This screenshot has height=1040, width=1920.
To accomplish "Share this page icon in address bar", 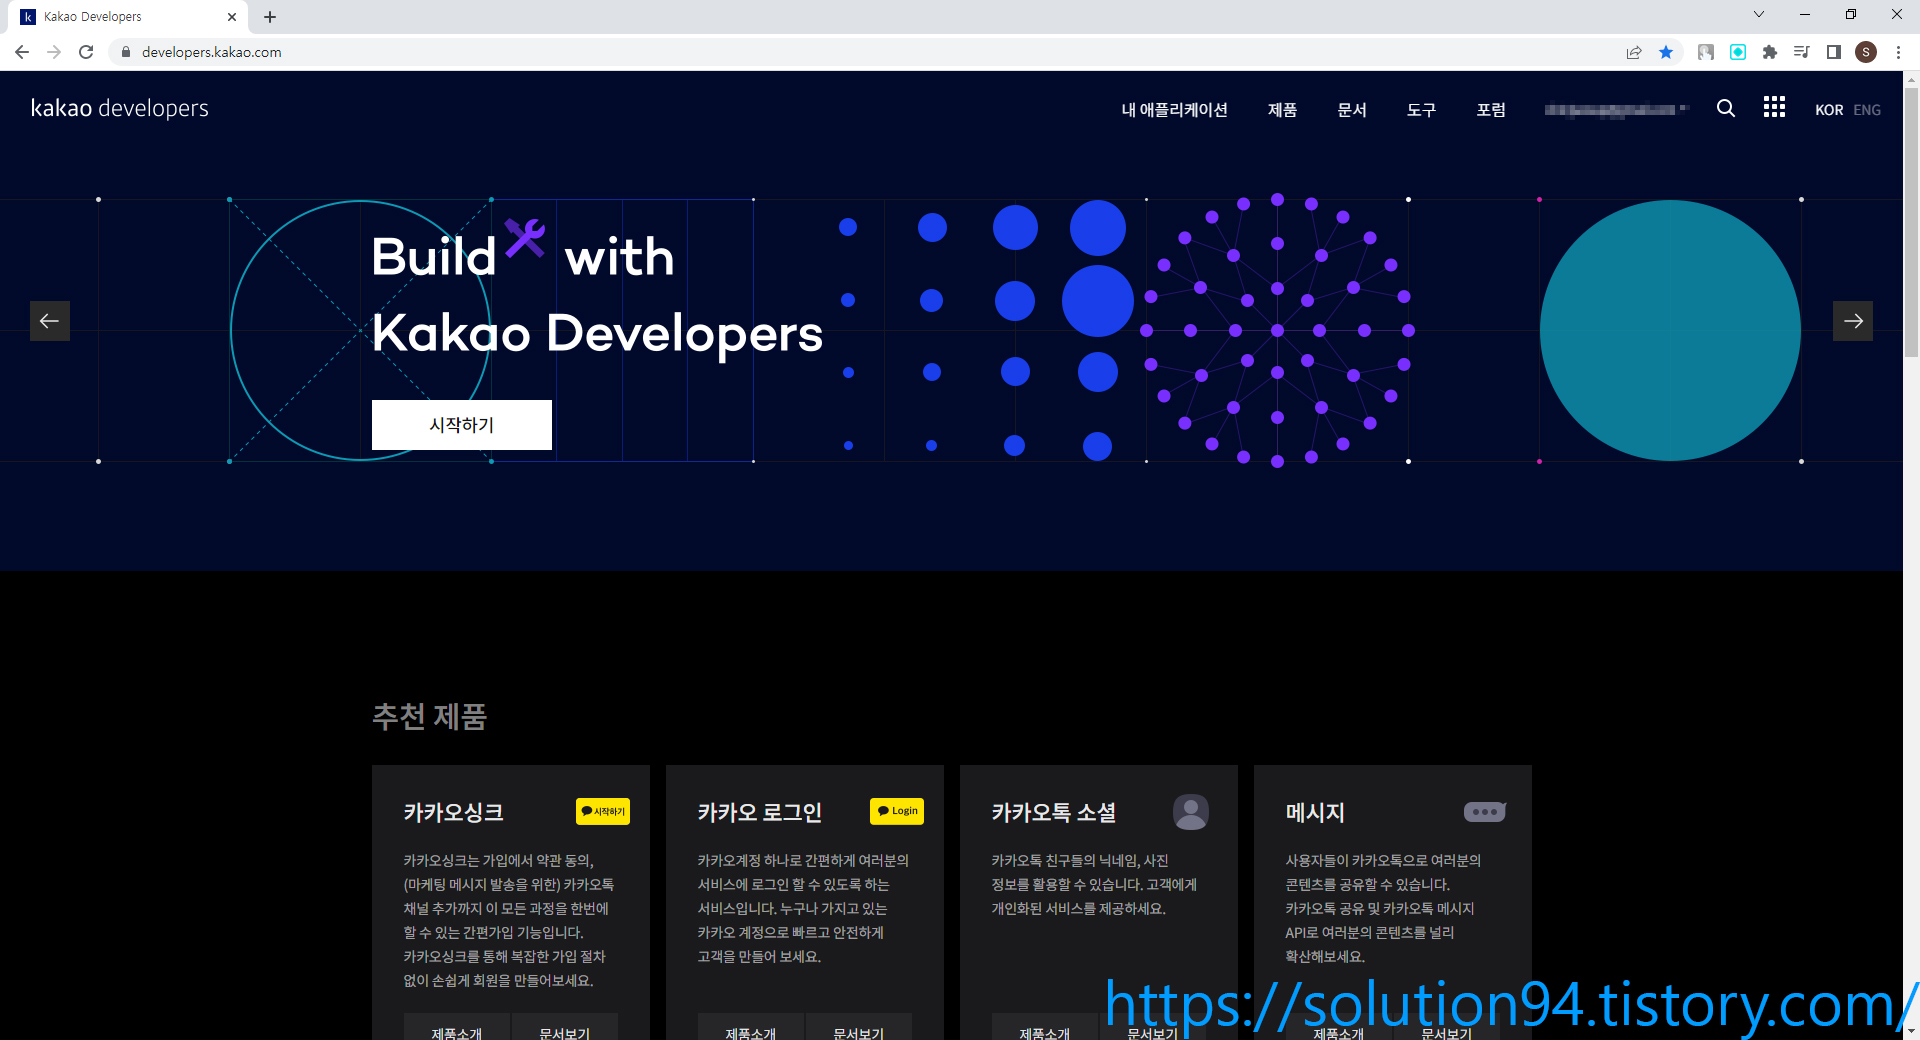I will pyautogui.click(x=1634, y=52).
